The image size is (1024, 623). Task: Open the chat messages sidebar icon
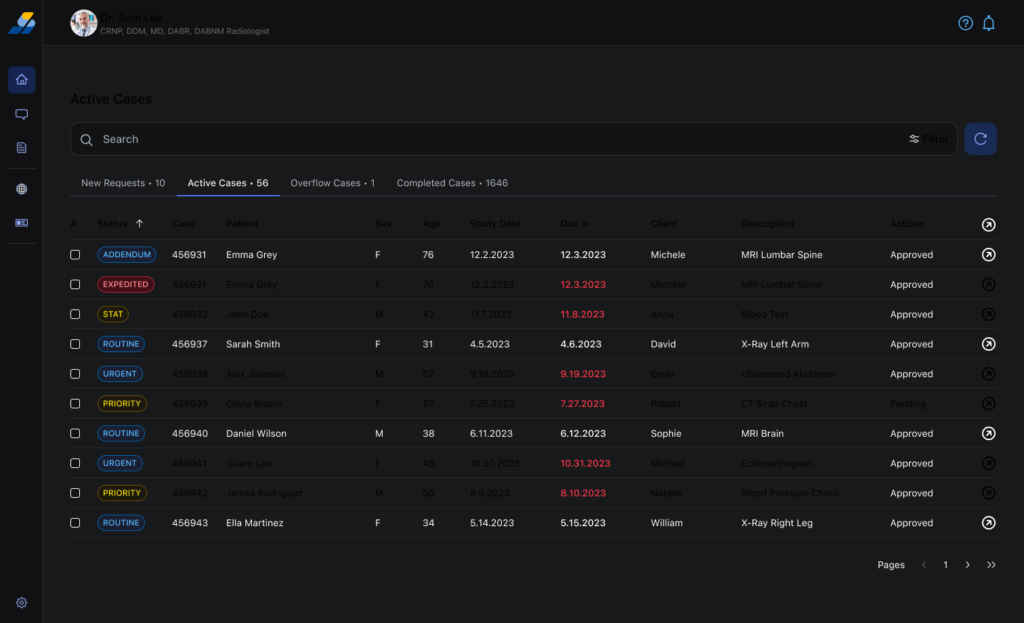click(21, 114)
